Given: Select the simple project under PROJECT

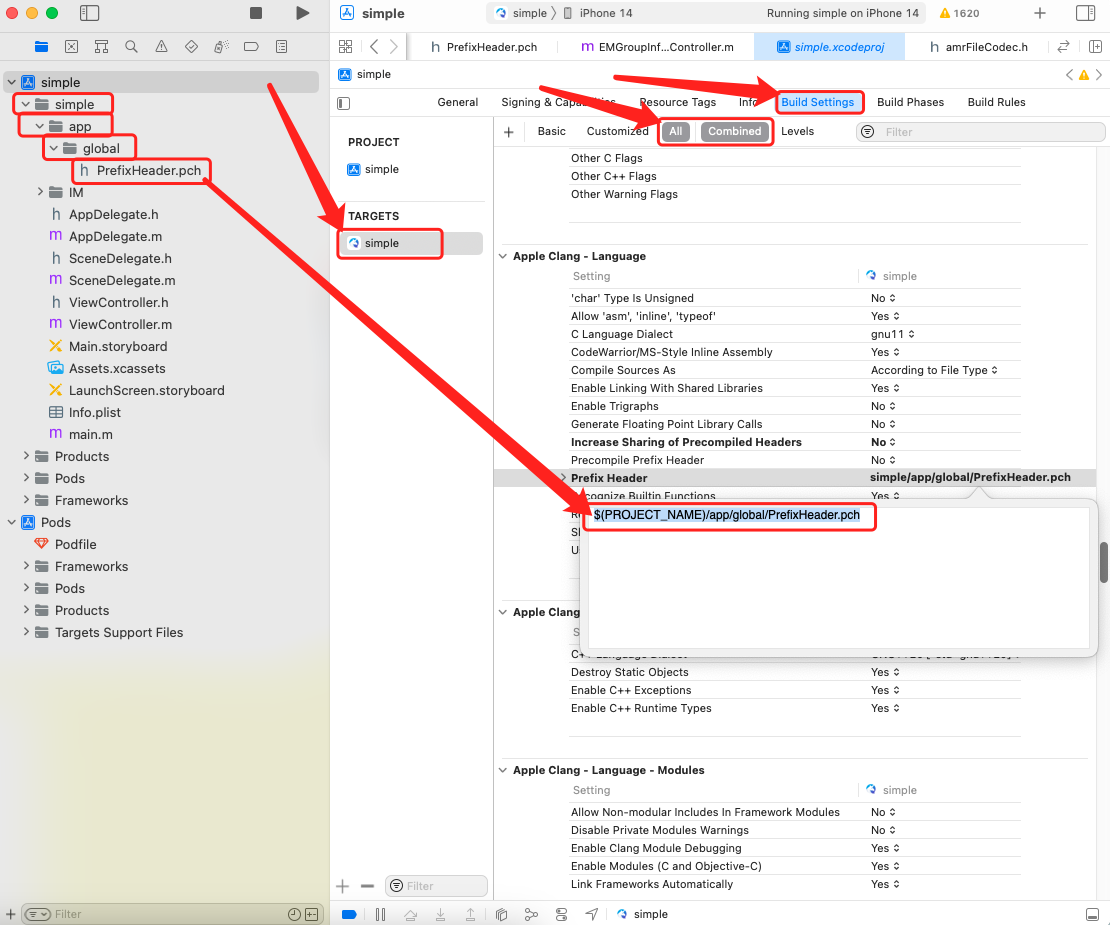Looking at the screenshot, I should point(381,169).
